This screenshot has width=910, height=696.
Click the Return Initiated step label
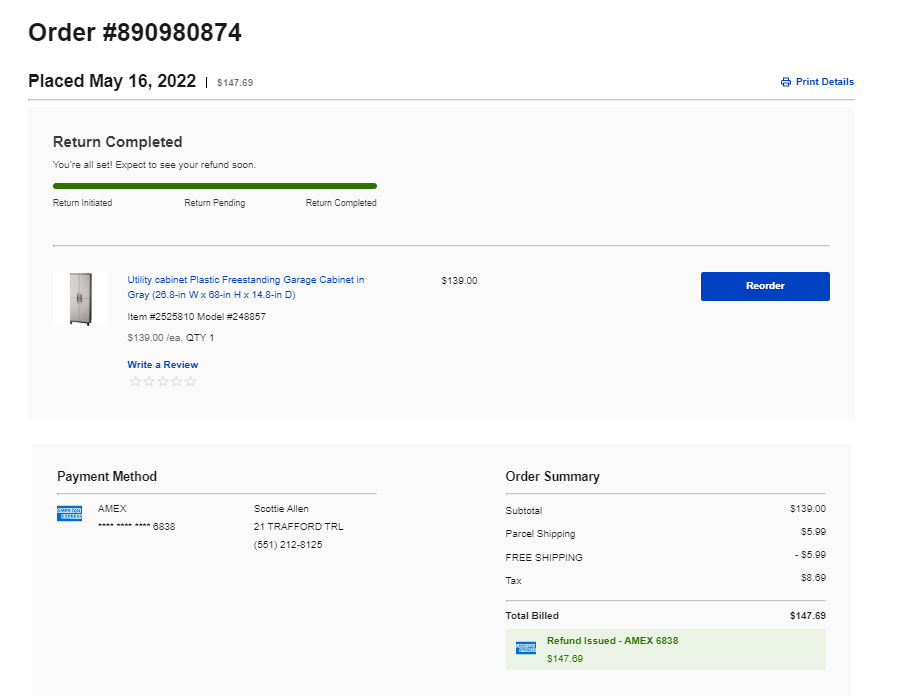pos(82,203)
